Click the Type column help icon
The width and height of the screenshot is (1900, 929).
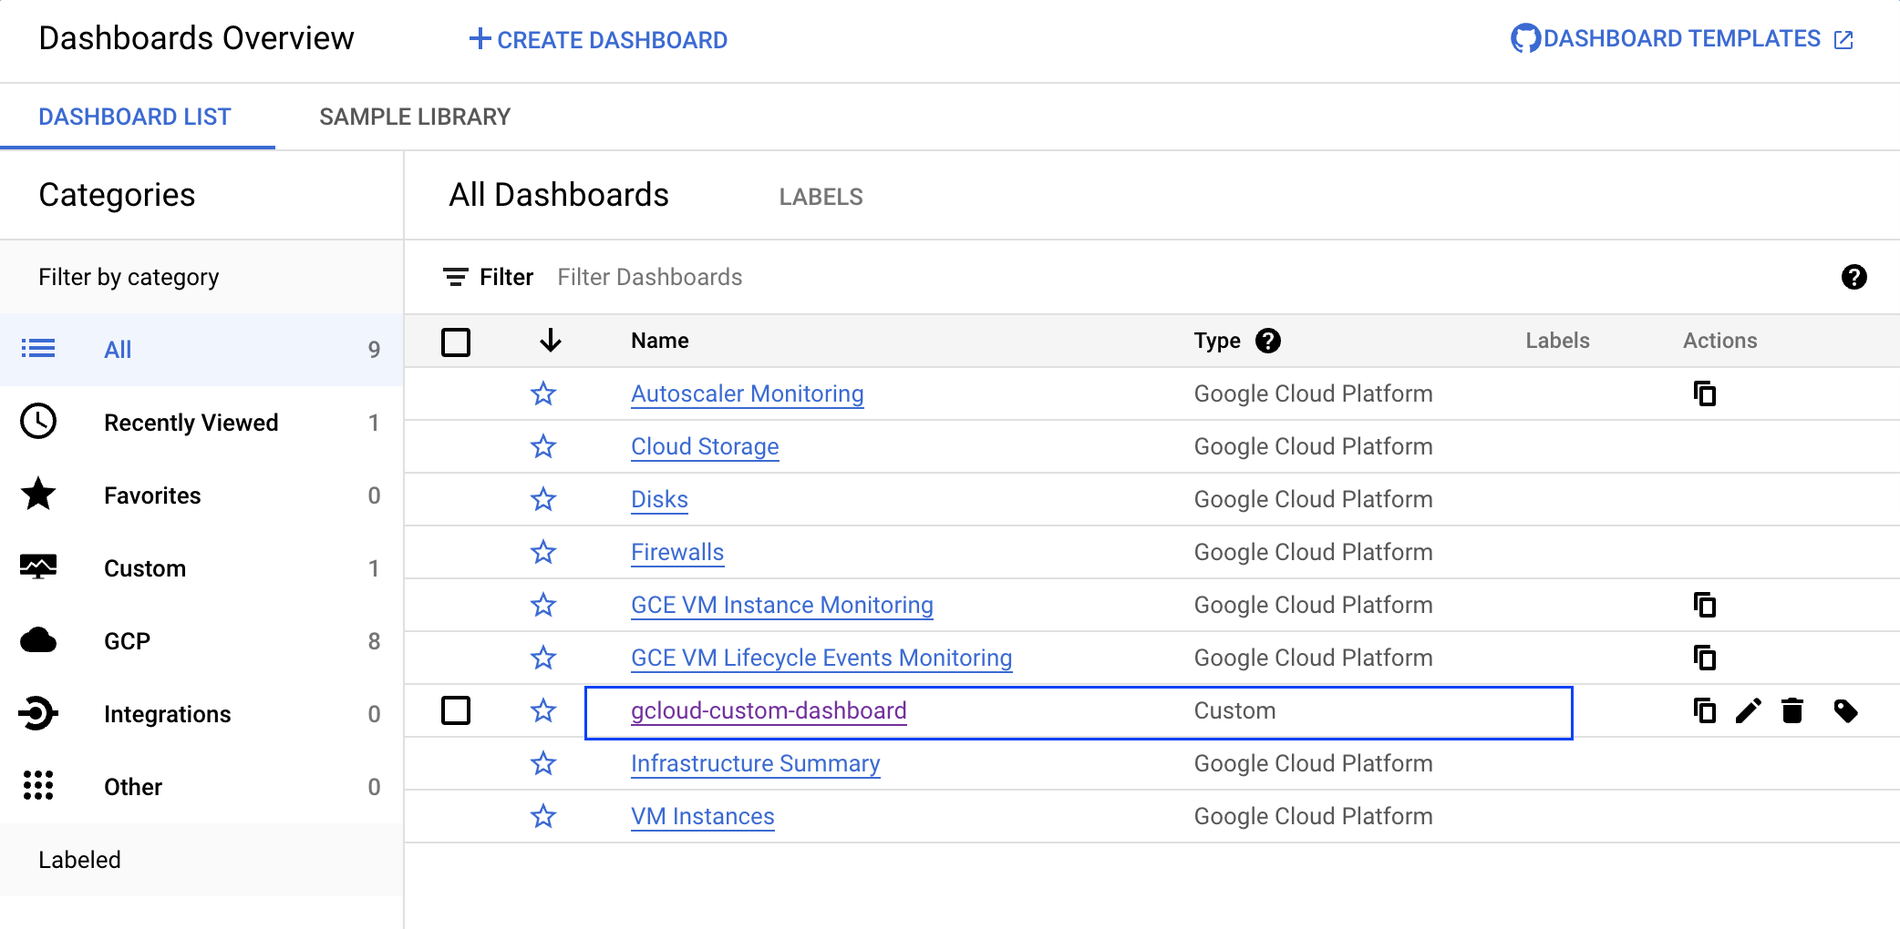(x=1268, y=341)
